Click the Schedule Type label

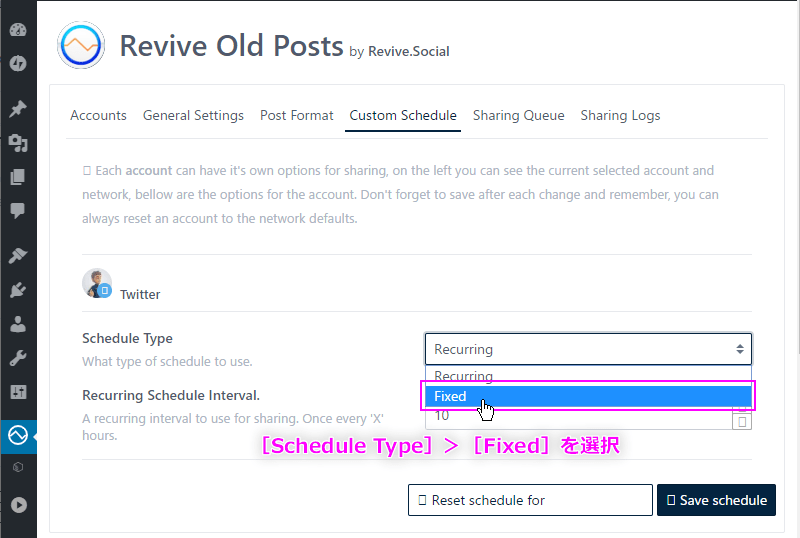[x=128, y=338]
